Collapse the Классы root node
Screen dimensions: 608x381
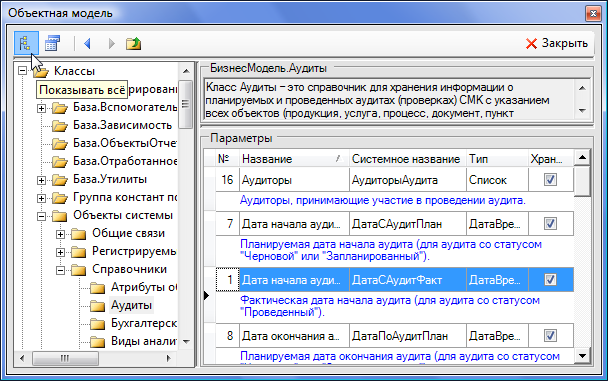[22, 71]
